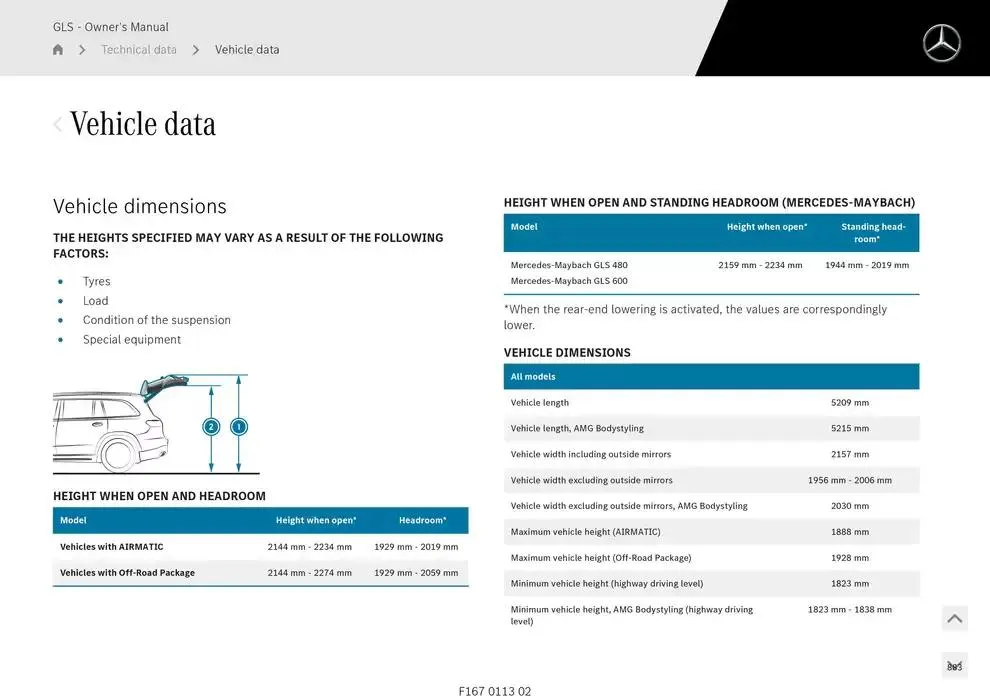The image size is (990, 700).
Task: Click the chevron before Vehicle data breadcrumb
Action: (196, 50)
